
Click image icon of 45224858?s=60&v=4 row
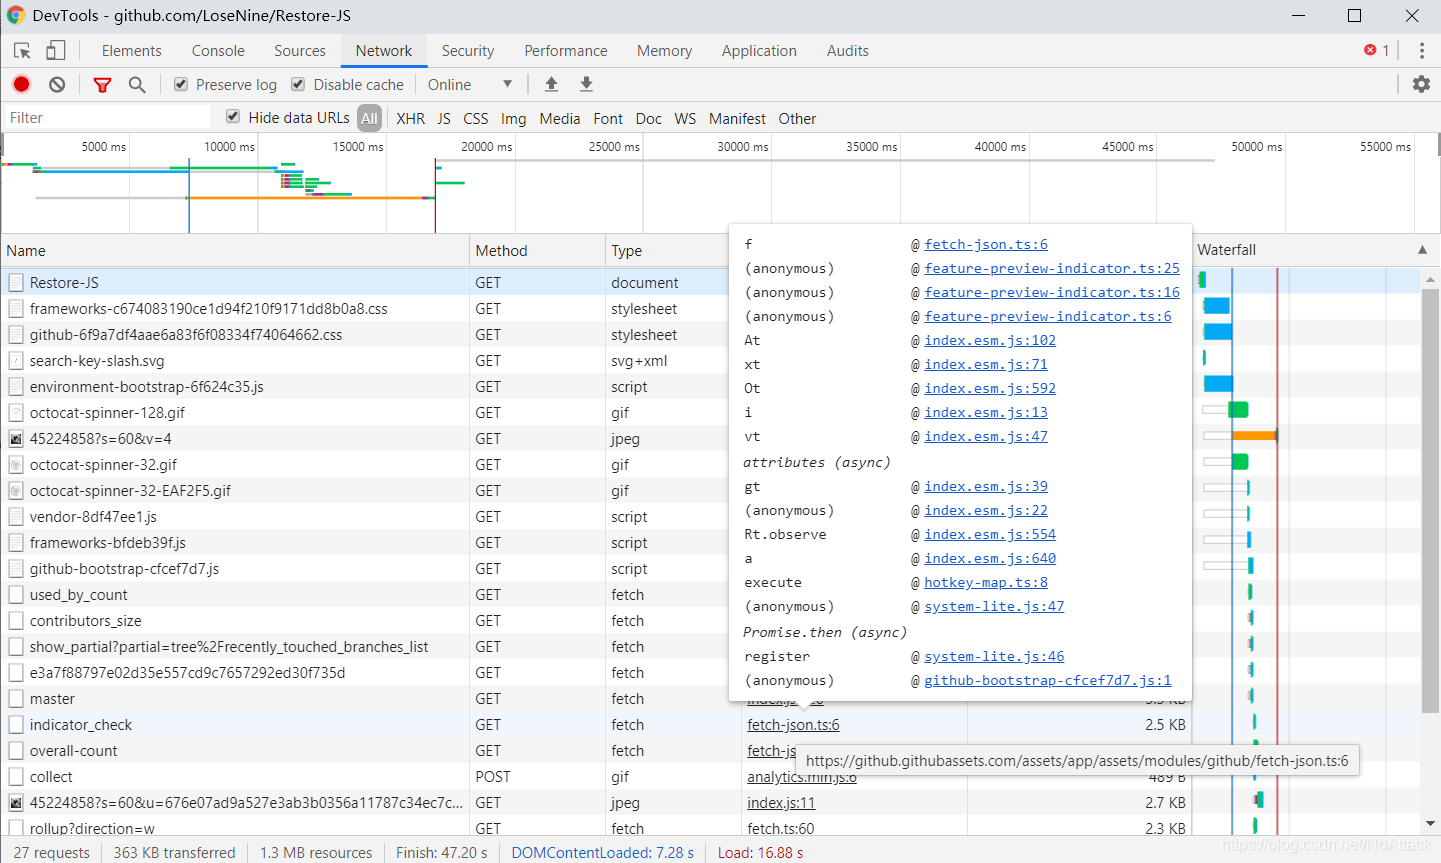click(16, 439)
